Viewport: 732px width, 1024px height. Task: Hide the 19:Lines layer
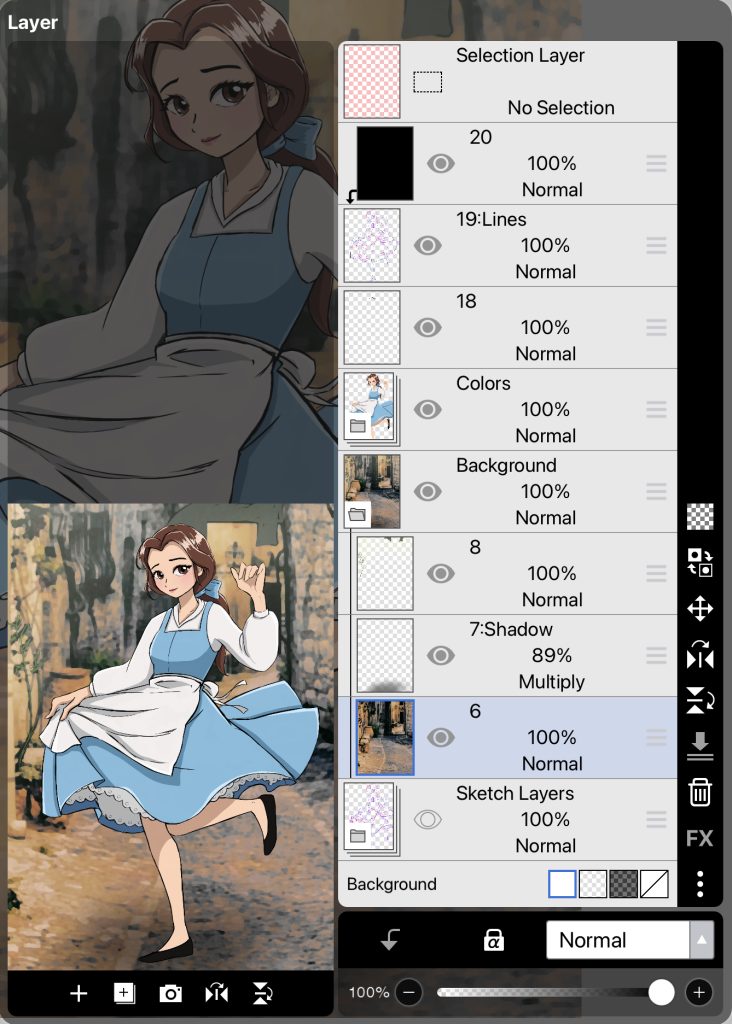pyautogui.click(x=428, y=245)
